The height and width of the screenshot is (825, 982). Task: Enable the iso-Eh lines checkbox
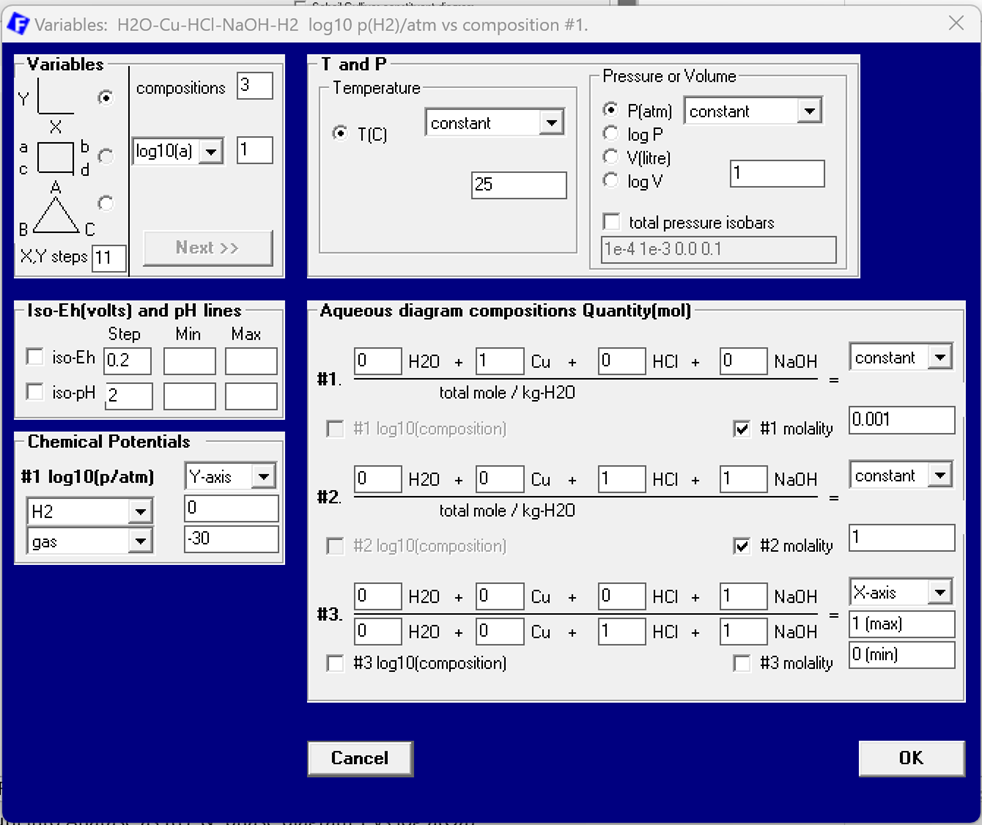click(x=35, y=357)
